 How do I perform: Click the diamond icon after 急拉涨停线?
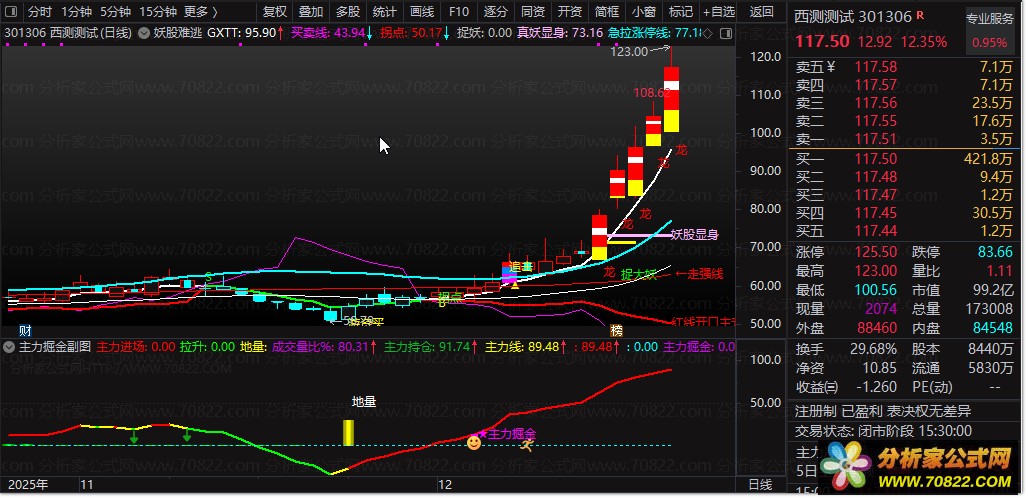tap(708, 33)
